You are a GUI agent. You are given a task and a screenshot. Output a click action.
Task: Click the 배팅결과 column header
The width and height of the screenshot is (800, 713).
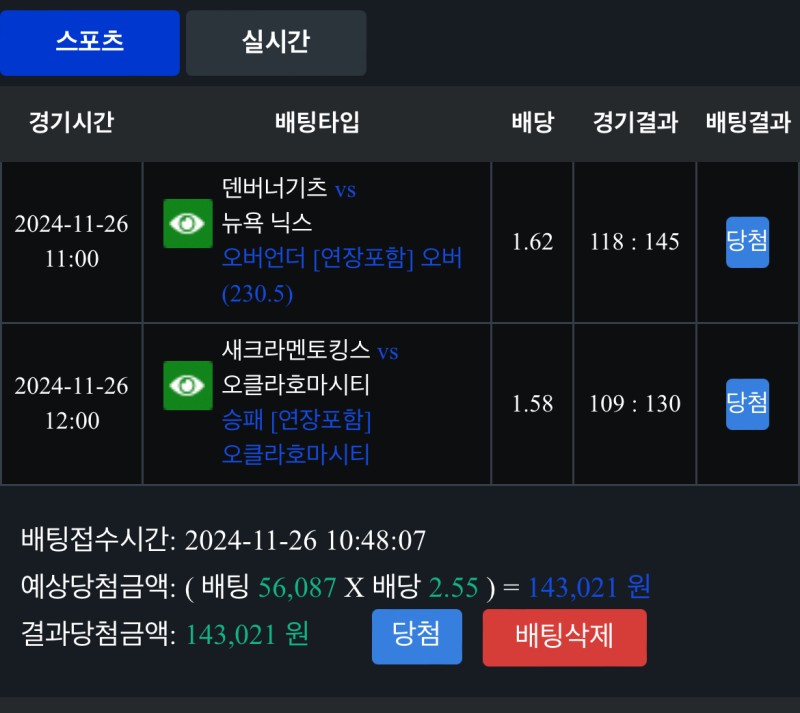748,123
